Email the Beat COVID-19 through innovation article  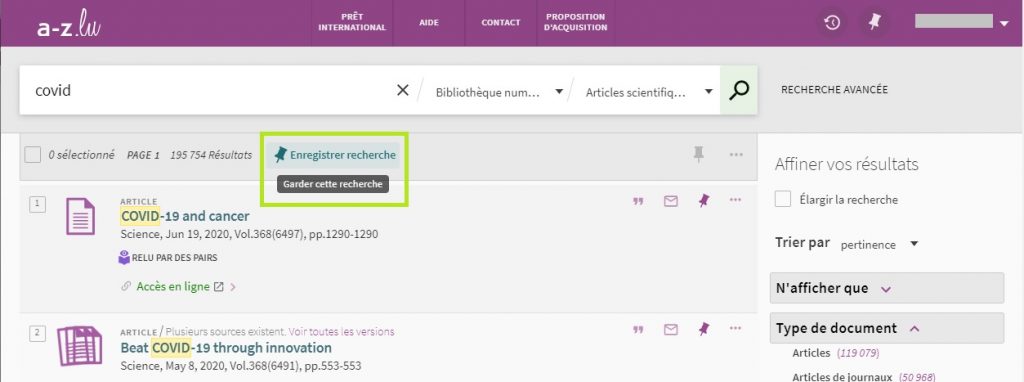[x=671, y=330]
